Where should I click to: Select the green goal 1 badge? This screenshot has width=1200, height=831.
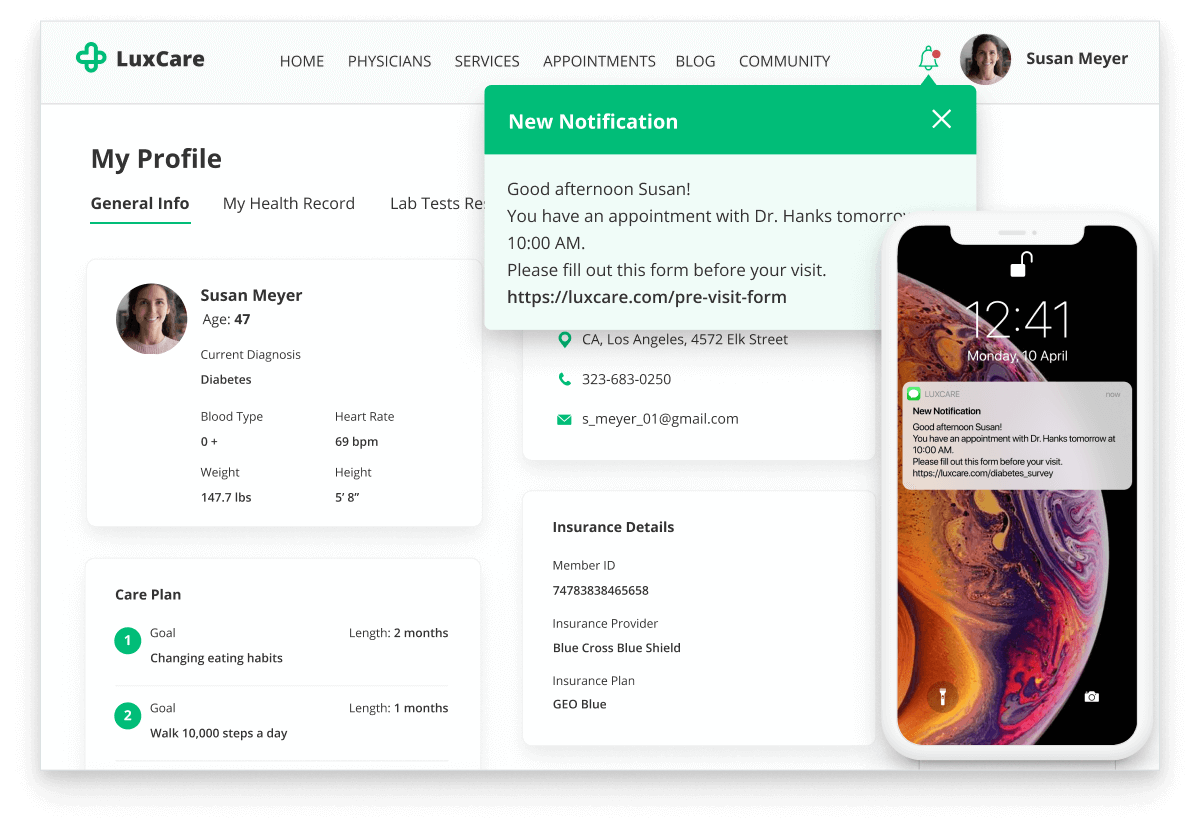pos(128,641)
